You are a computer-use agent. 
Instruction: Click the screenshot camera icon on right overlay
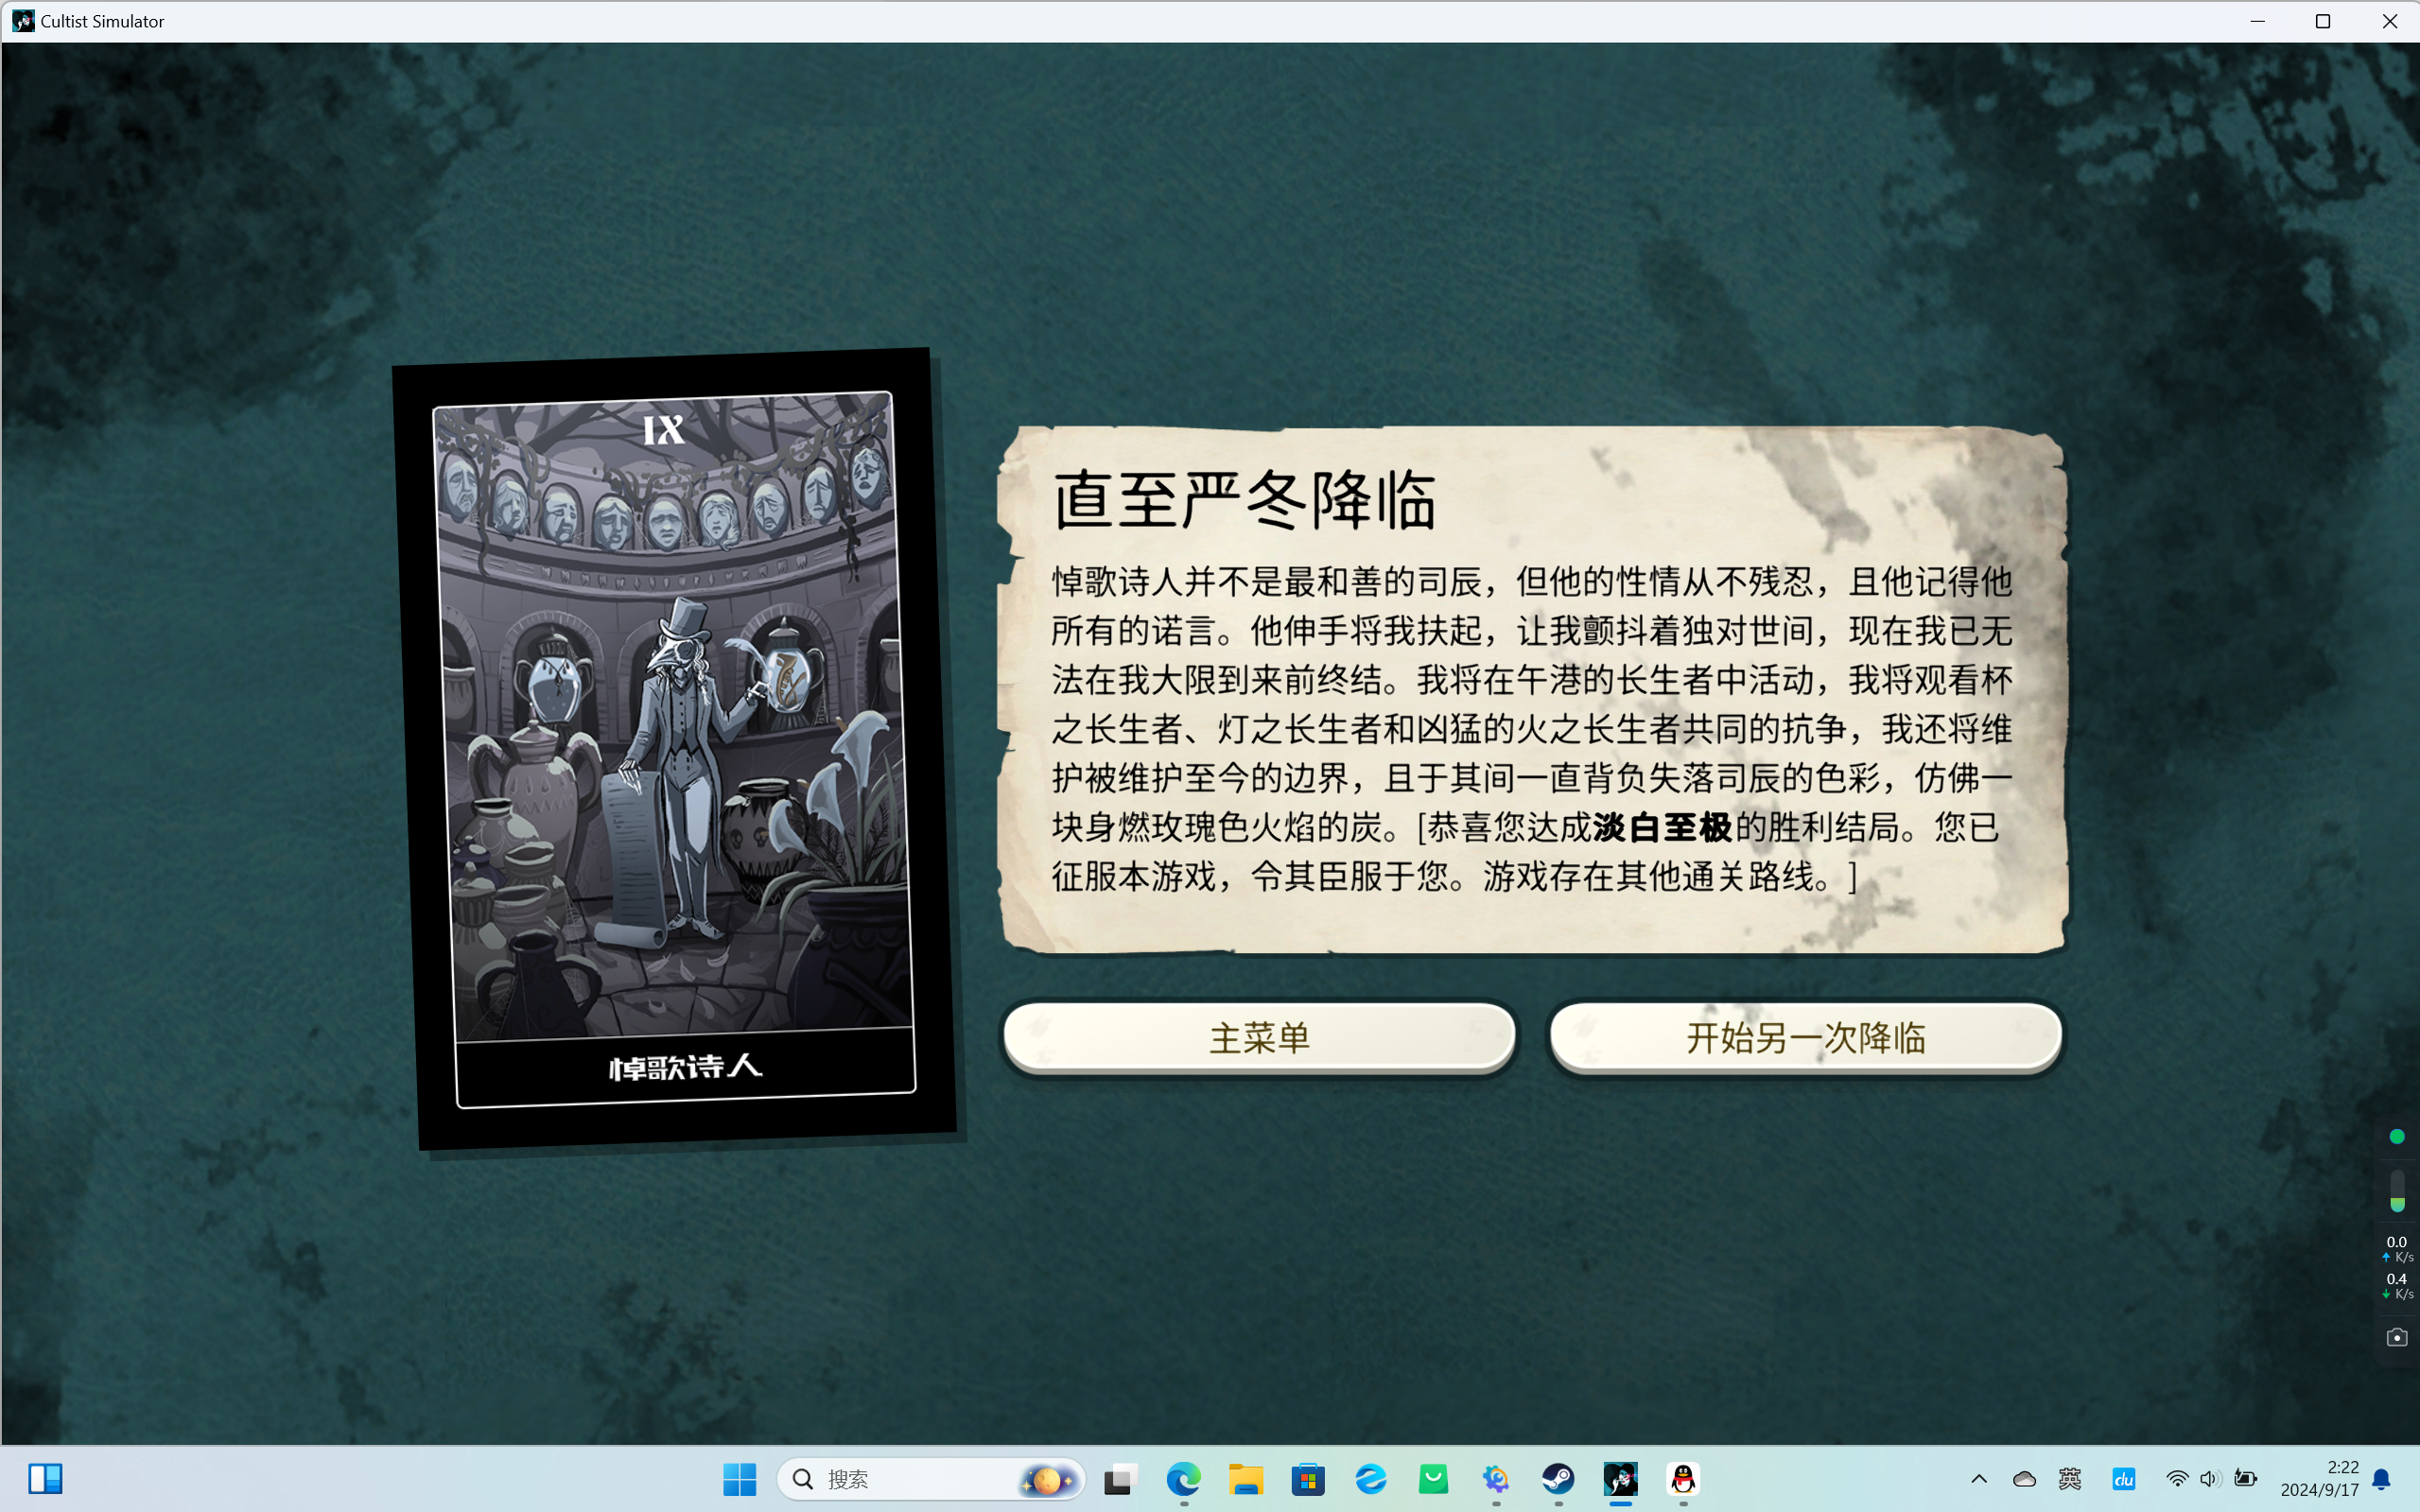coord(2397,1337)
